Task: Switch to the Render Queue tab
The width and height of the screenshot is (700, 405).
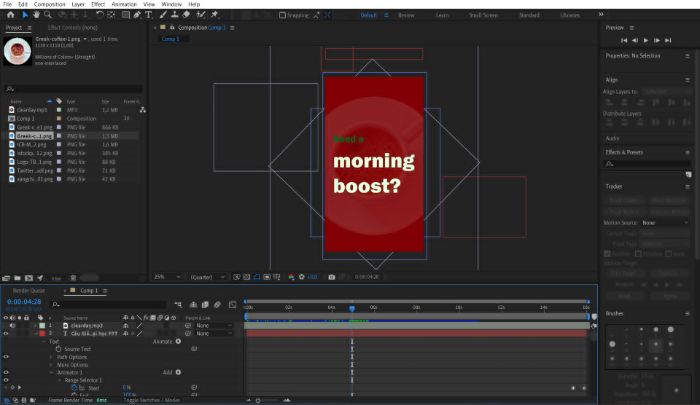Action: tap(29, 291)
